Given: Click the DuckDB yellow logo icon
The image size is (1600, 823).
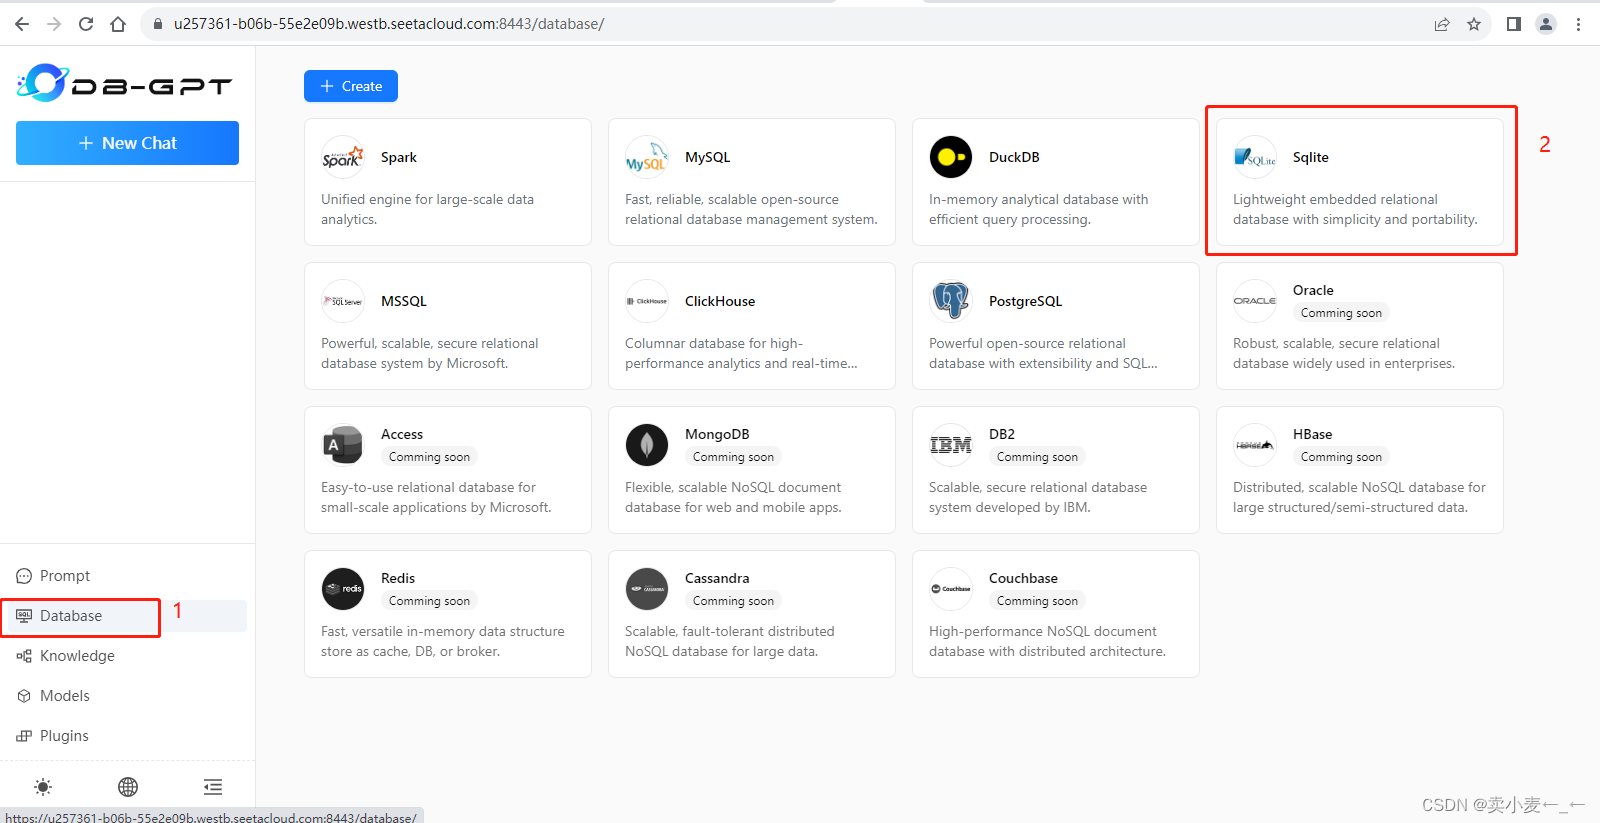Looking at the screenshot, I should click(x=951, y=157).
